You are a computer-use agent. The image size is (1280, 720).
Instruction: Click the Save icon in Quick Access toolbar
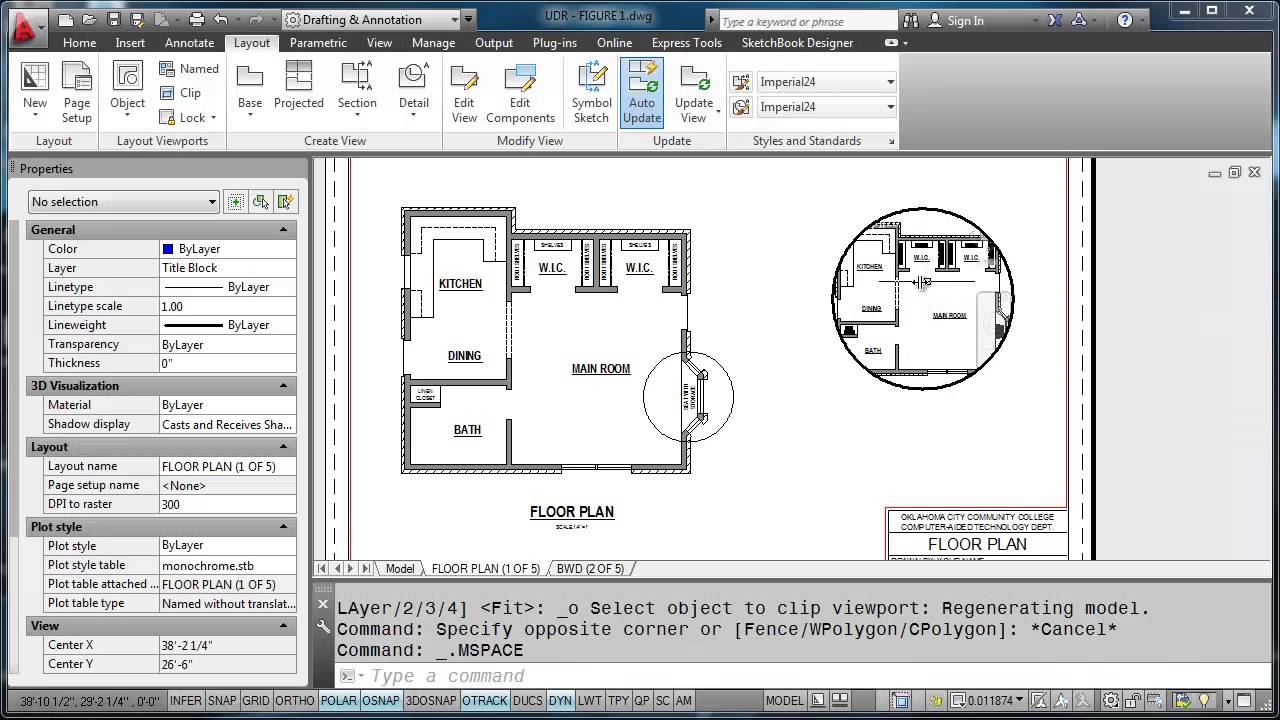point(114,19)
